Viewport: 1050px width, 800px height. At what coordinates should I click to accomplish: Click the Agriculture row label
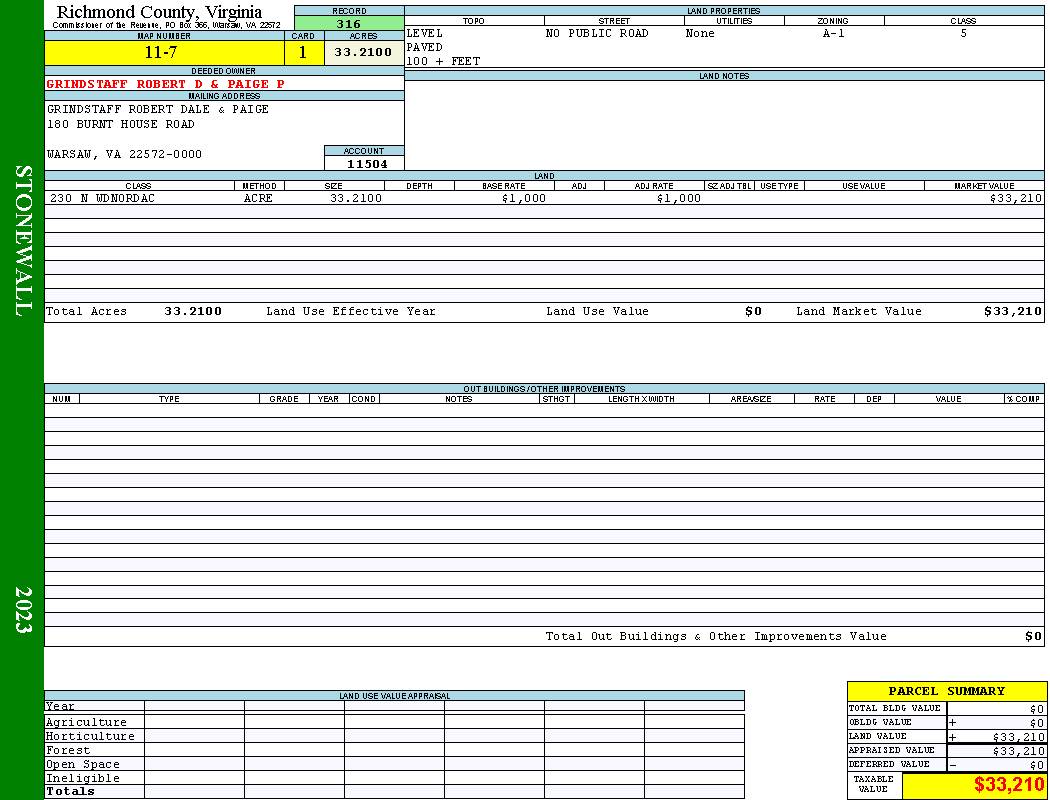tap(86, 722)
